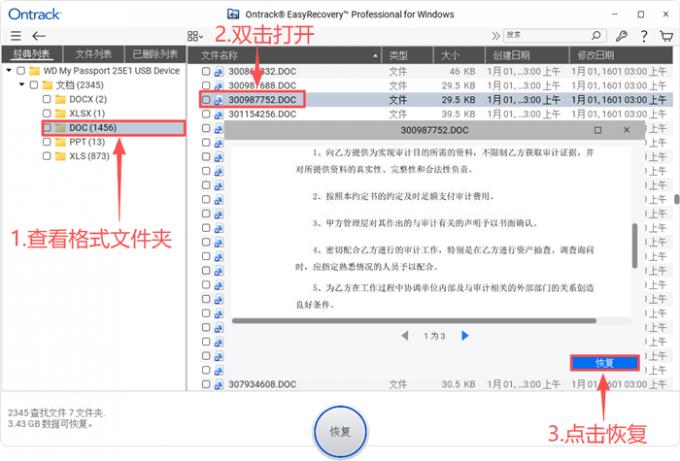
Task: Check the DOC (1456) folder checkbox
Action: coord(47,128)
